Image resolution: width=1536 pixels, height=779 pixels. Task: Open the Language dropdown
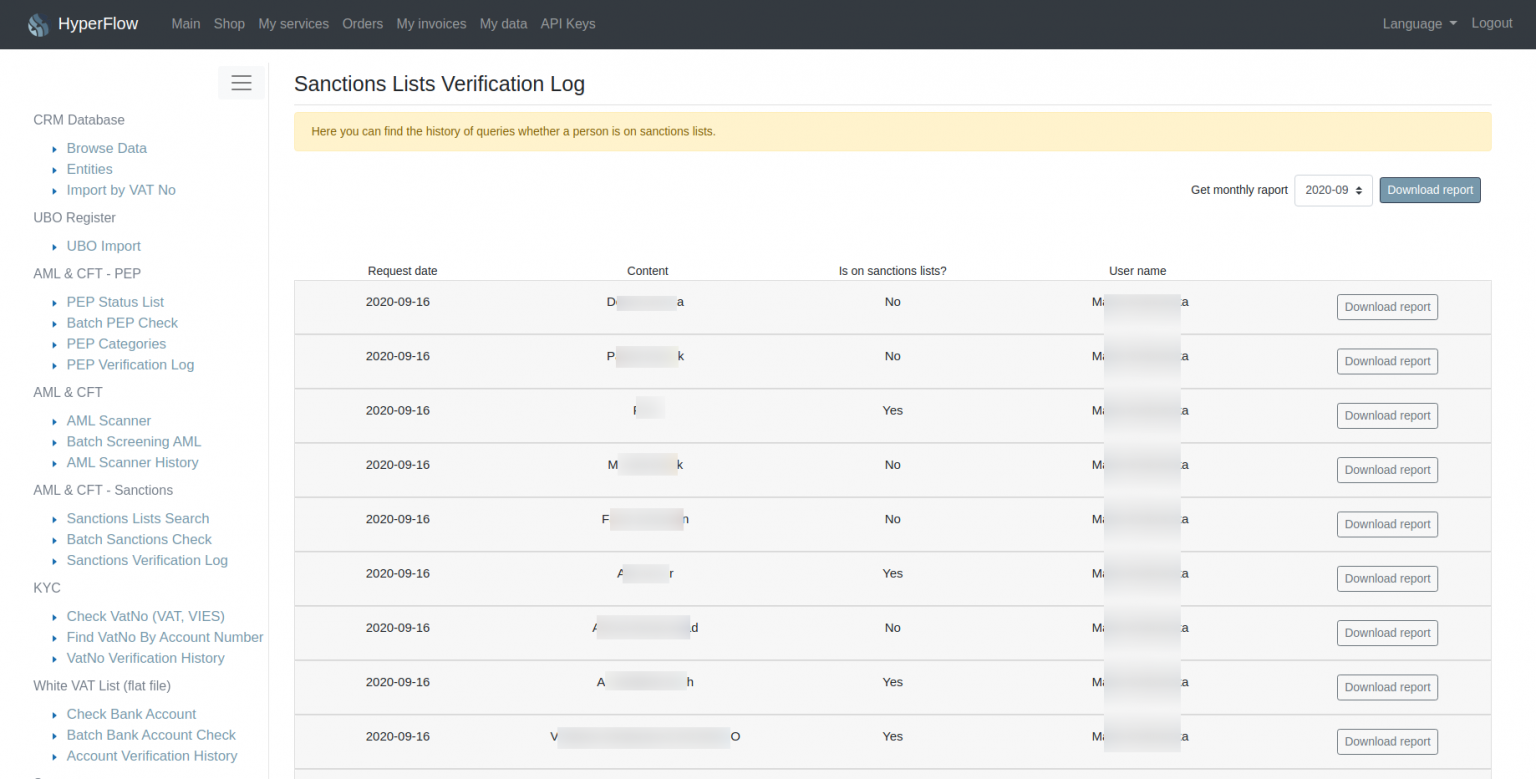[1418, 23]
